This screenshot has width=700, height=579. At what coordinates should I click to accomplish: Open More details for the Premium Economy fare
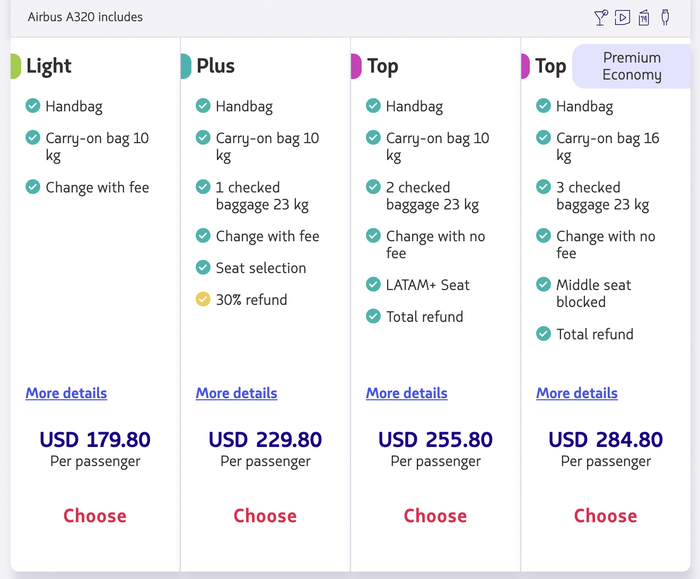coord(577,393)
